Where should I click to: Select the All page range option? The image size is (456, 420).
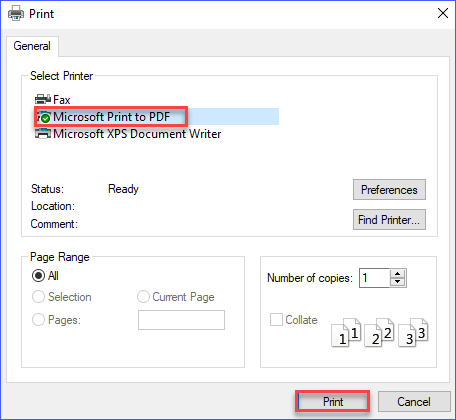tap(38, 276)
